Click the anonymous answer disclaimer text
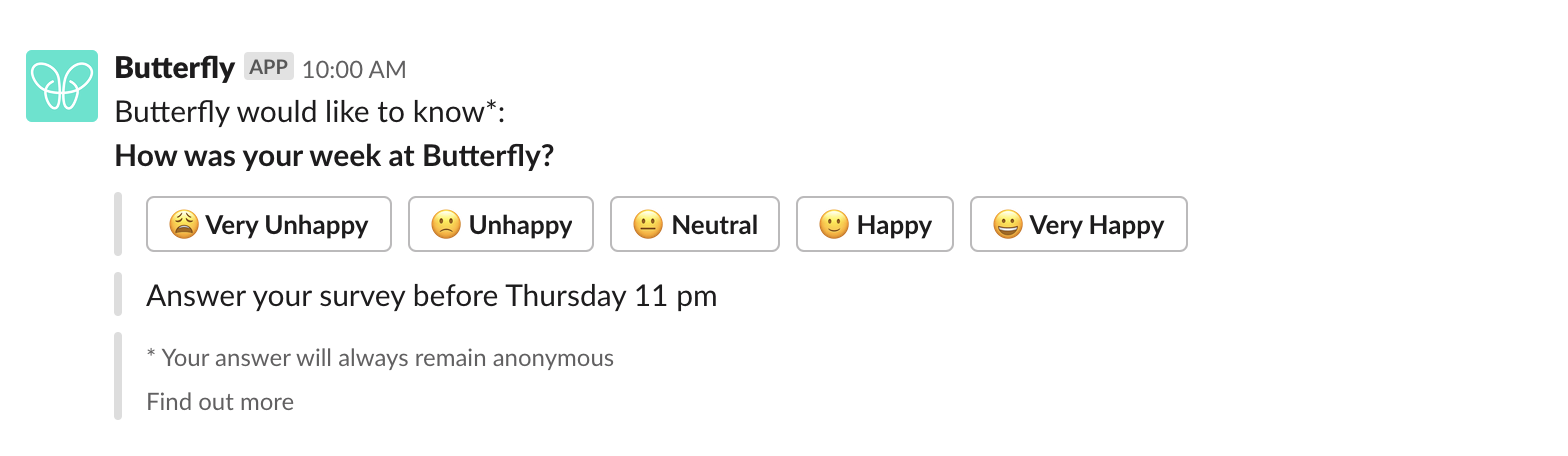This screenshot has height=456, width=1568. (380, 357)
